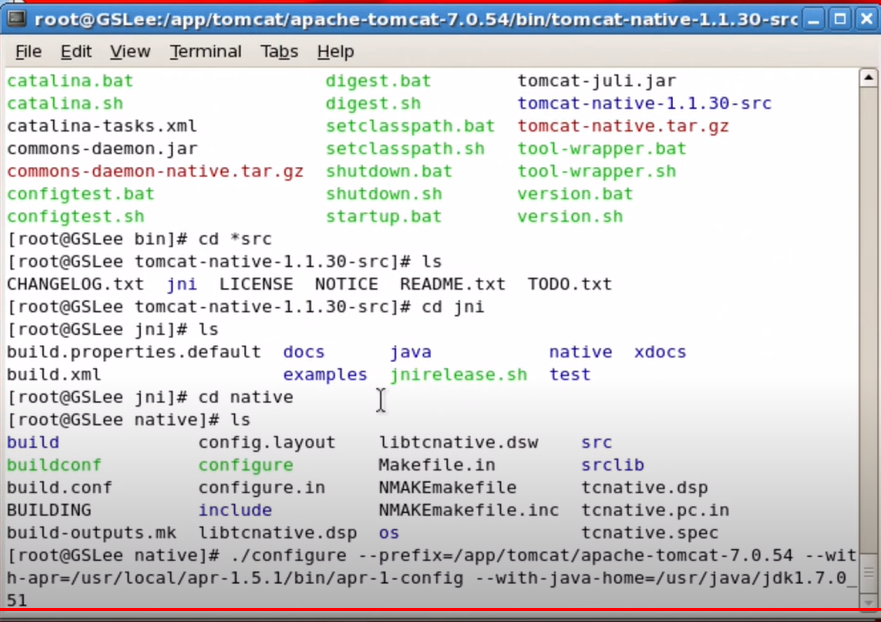Image resolution: width=881 pixels, height=622 pixels.
Task: Click digest.bat file name
Action: [x=378, y=81]
